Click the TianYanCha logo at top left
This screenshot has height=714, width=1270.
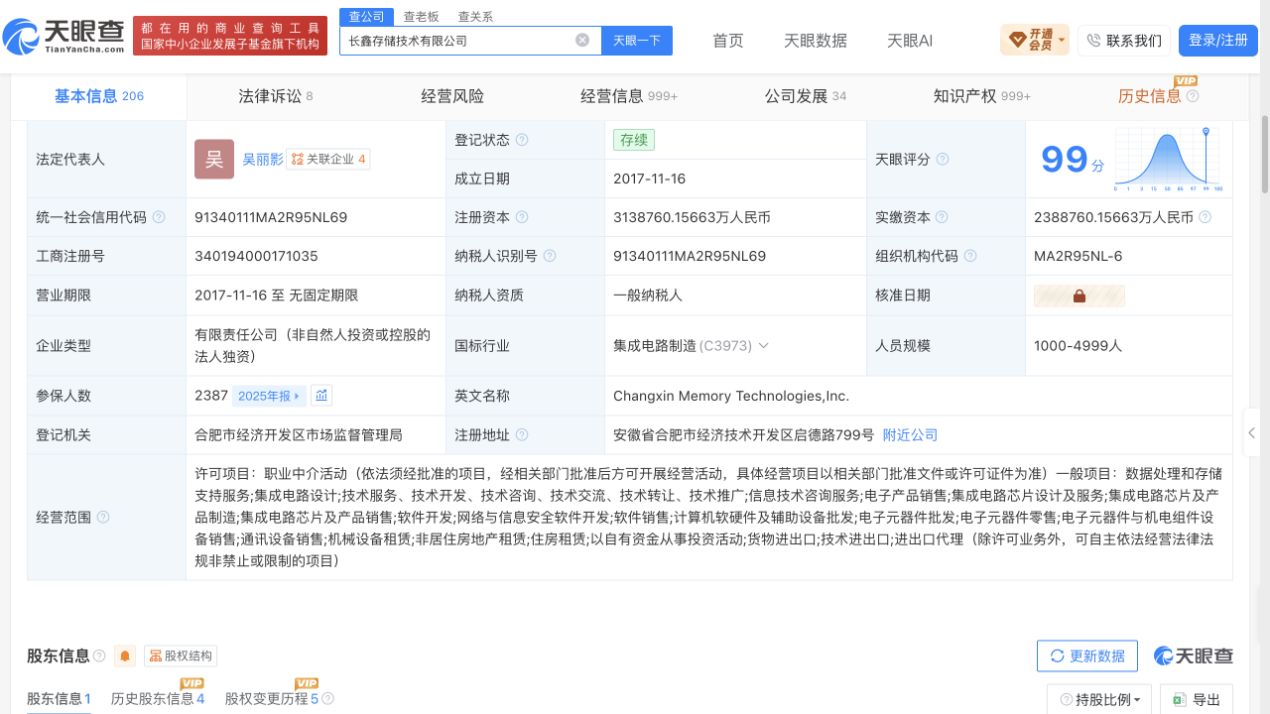point(65,37)
